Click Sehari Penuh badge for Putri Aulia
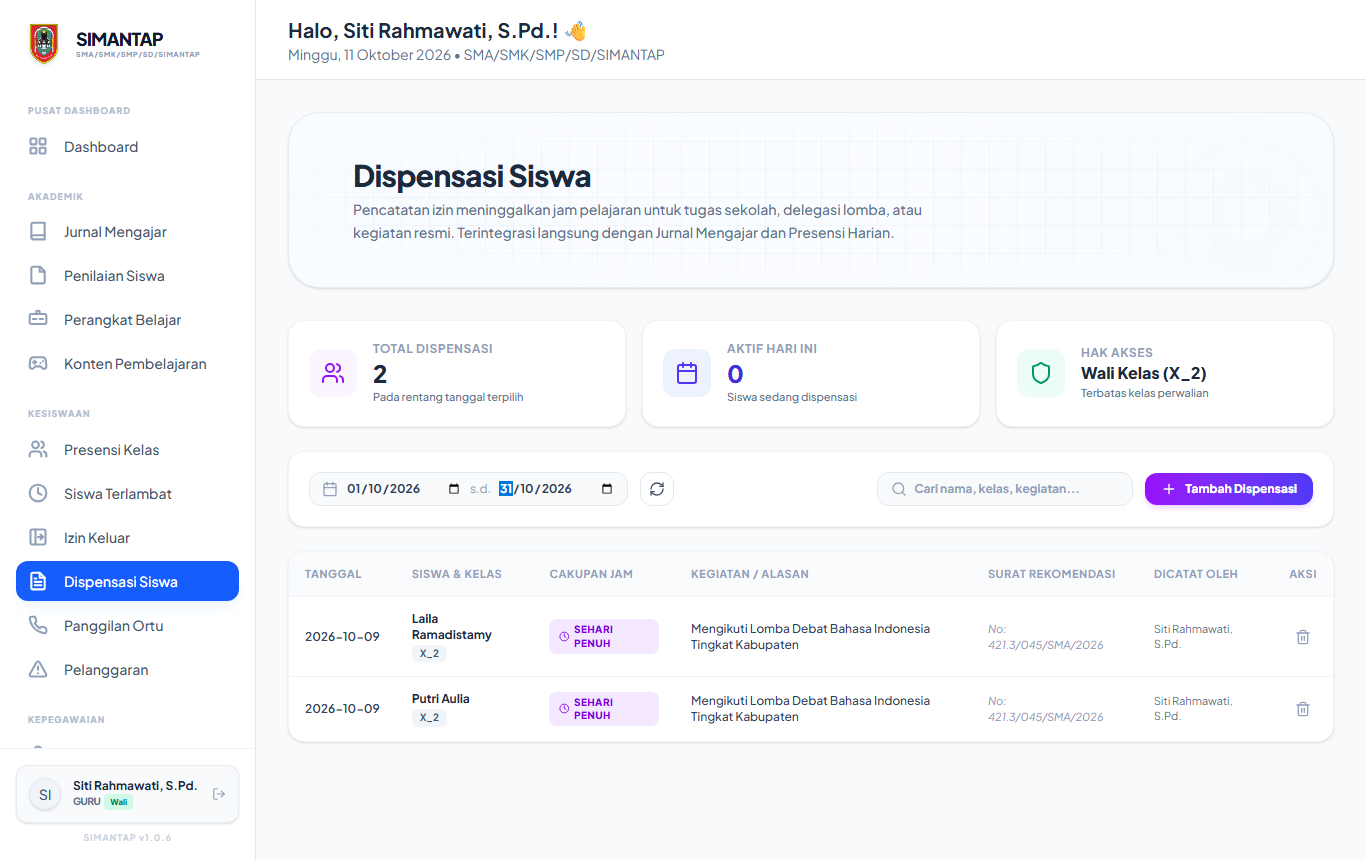 click(x=604, y=709)
